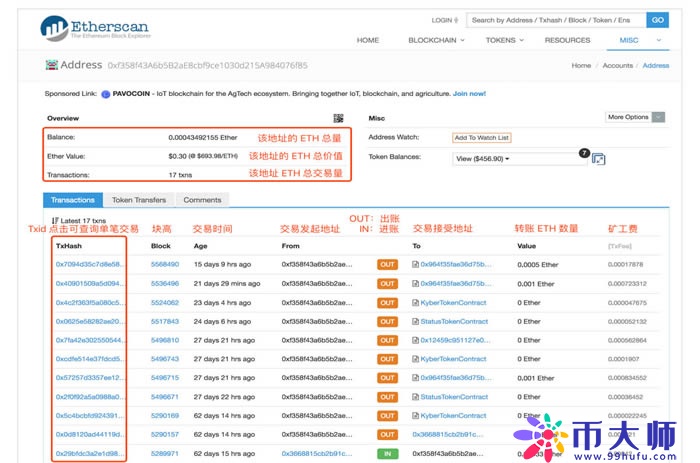700x463 pixels.
Task: Click the contract icon in block 5524062 row
Action: coord(415,303)
